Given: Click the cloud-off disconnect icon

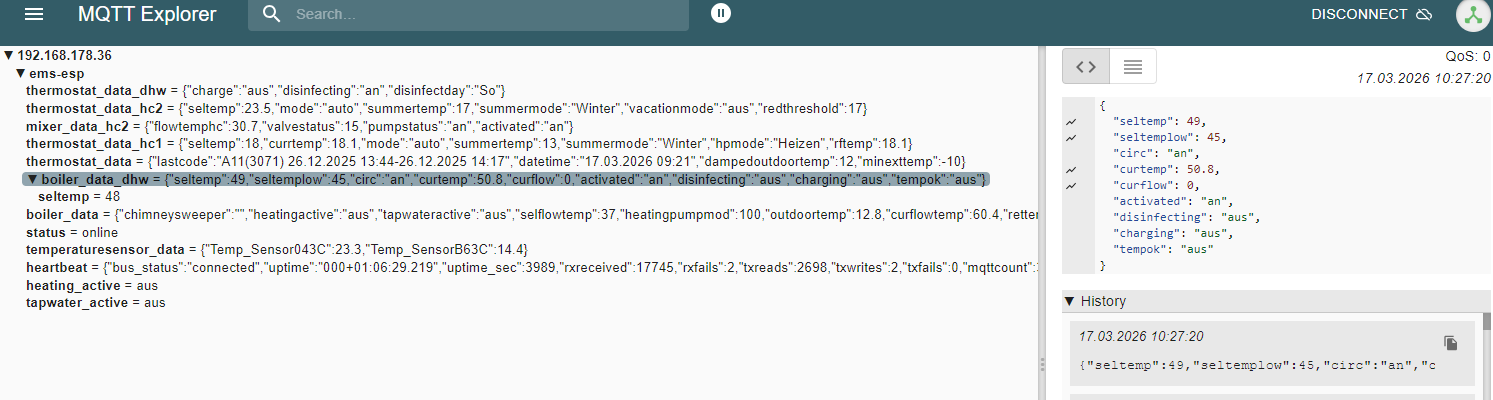Looking at the screenshot, I should (x=1425, y=14).
